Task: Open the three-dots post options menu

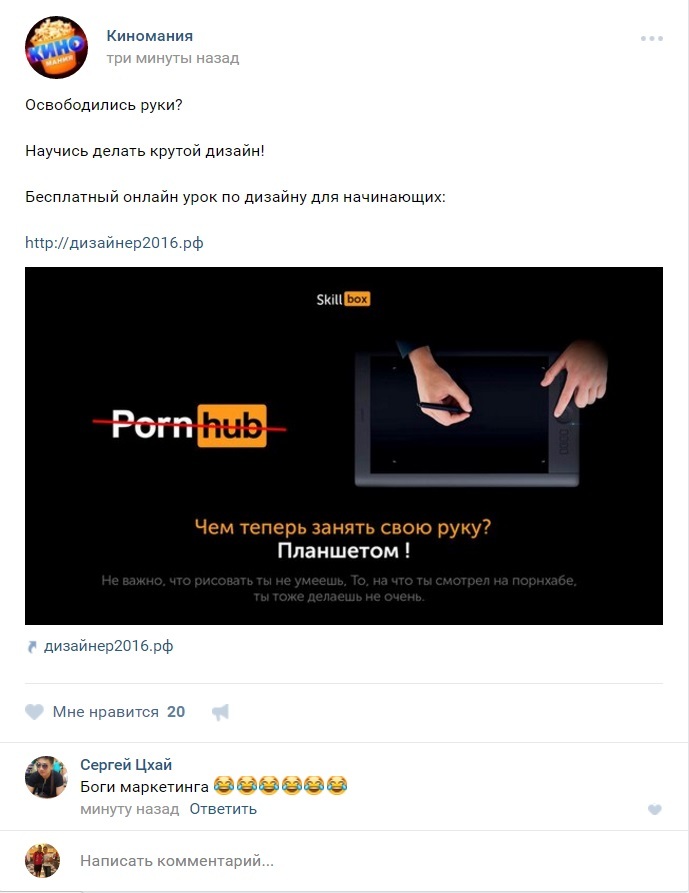Action: point(651,39)
